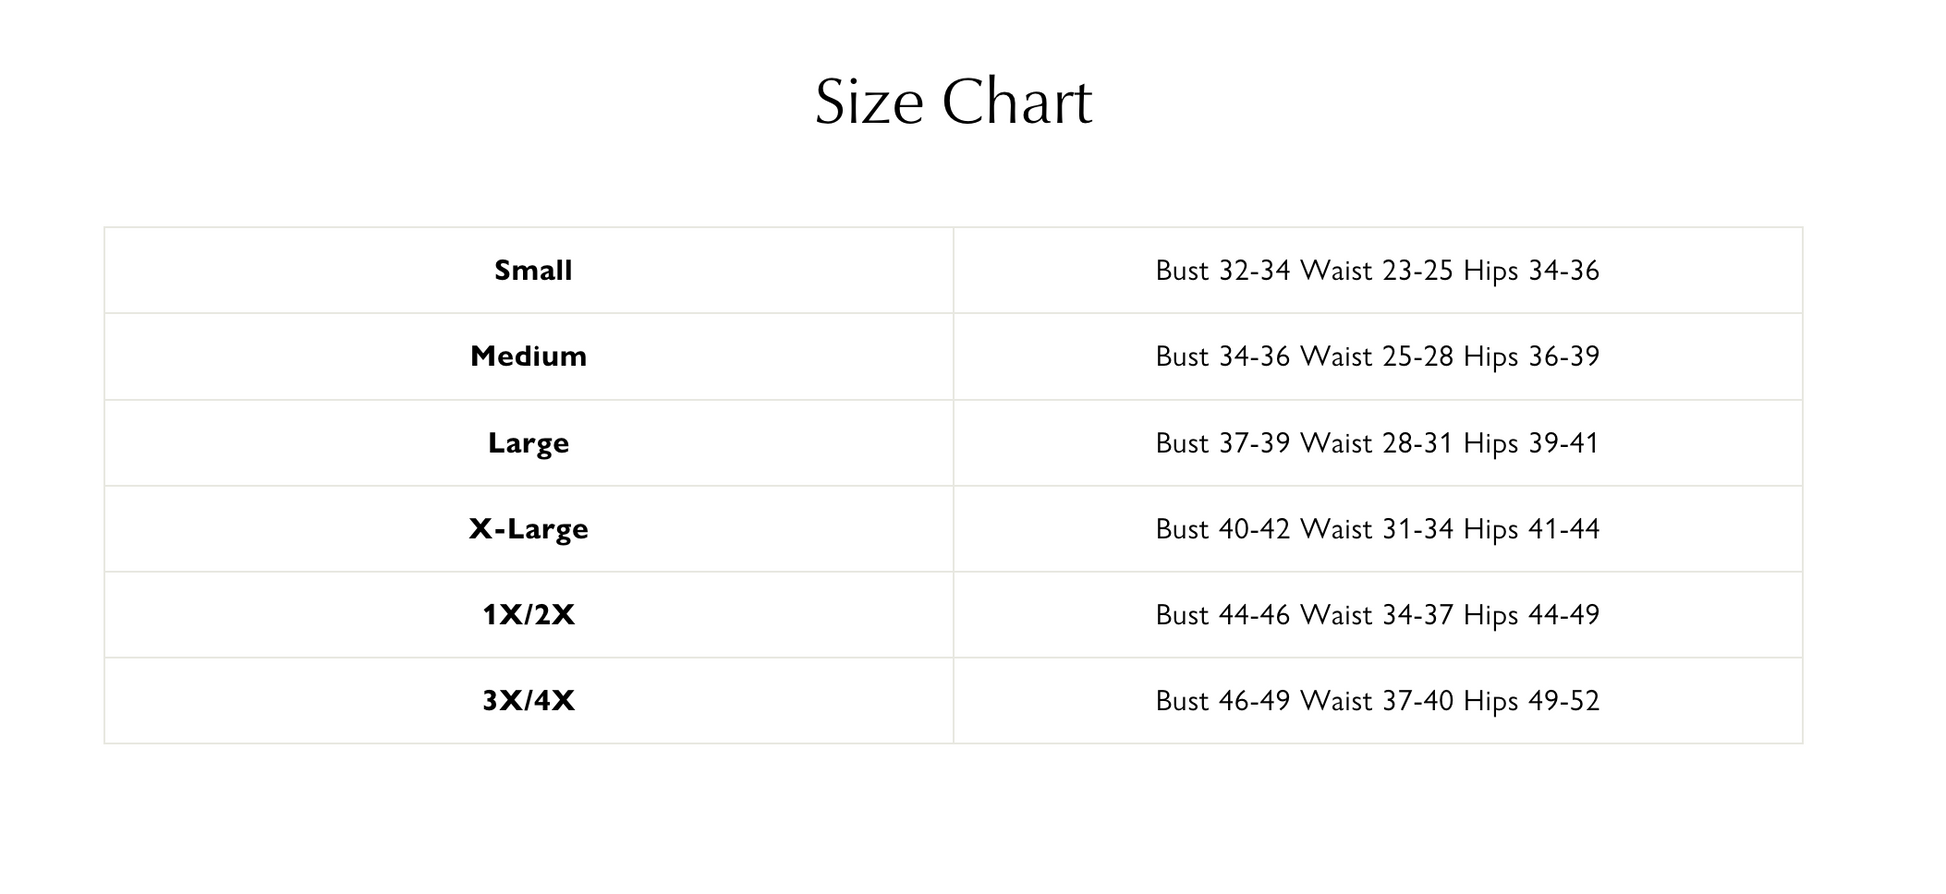This screenshot has width=1946, height=894.
Task: Select the Small size label
Action: pyautogui.click(x=532, y=270)
